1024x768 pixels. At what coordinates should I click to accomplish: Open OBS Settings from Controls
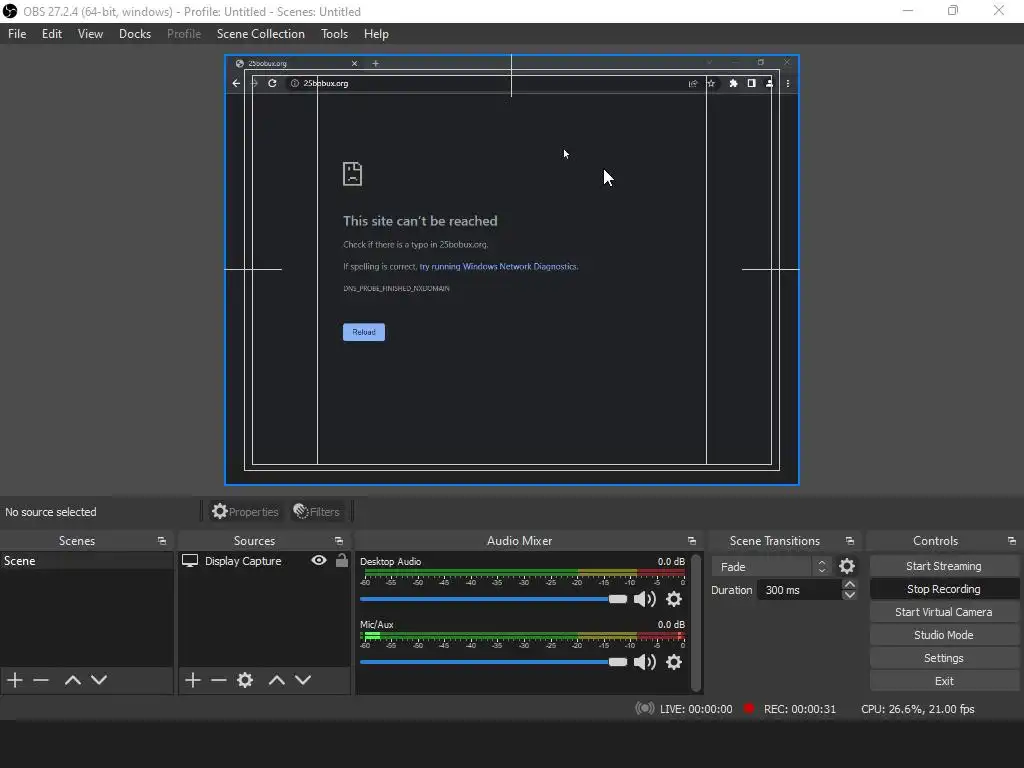(x=944, y=658)
